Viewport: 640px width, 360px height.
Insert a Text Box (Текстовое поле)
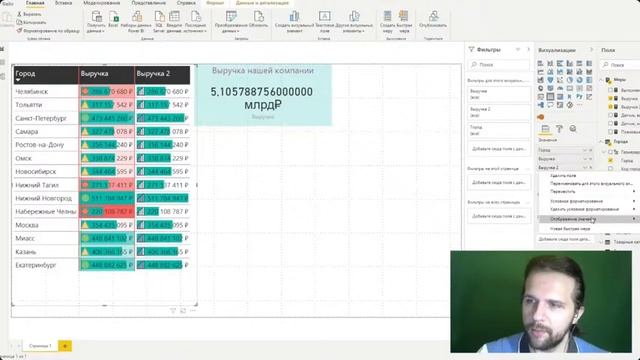pos(324,21)
